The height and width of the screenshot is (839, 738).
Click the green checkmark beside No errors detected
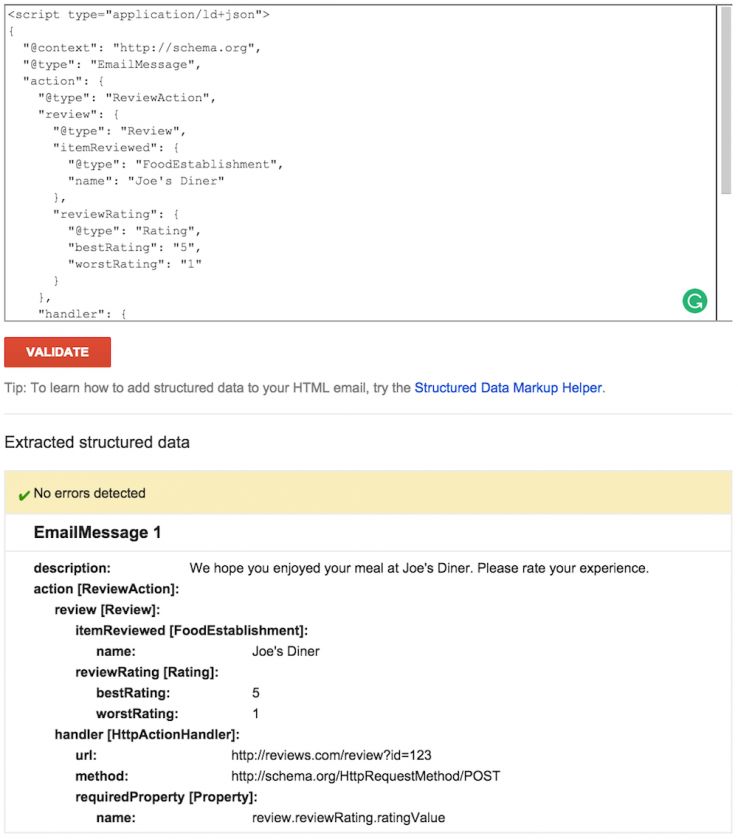click(22, 494)
